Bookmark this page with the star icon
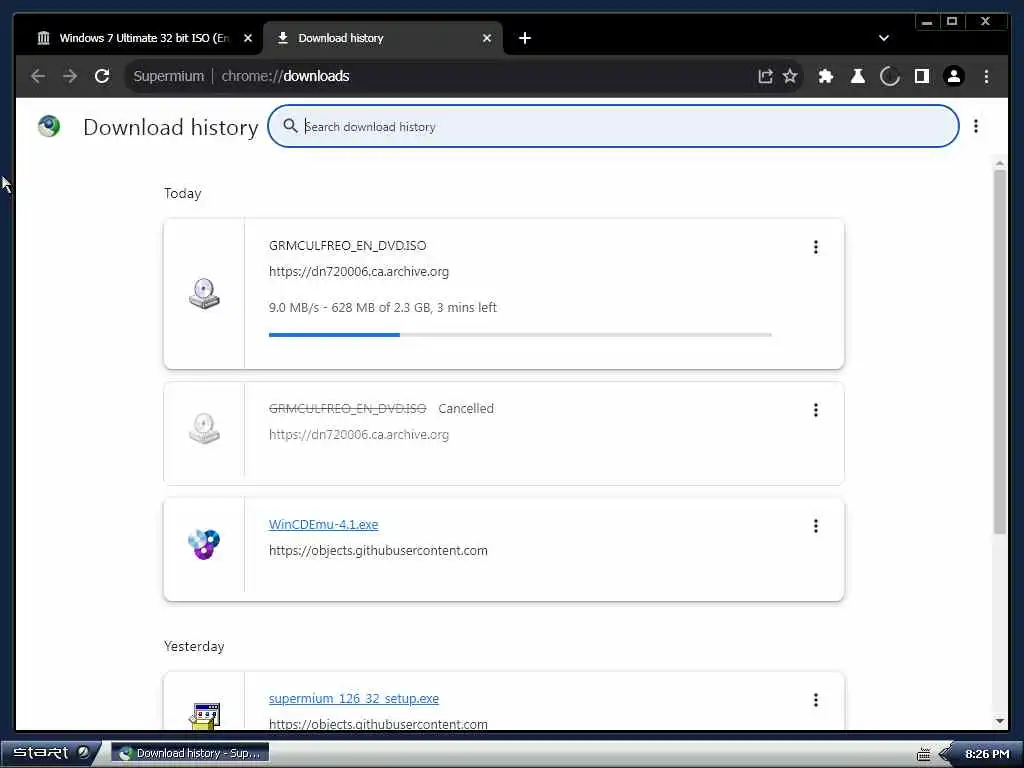The image size is (1024, 768). [790, 76]
